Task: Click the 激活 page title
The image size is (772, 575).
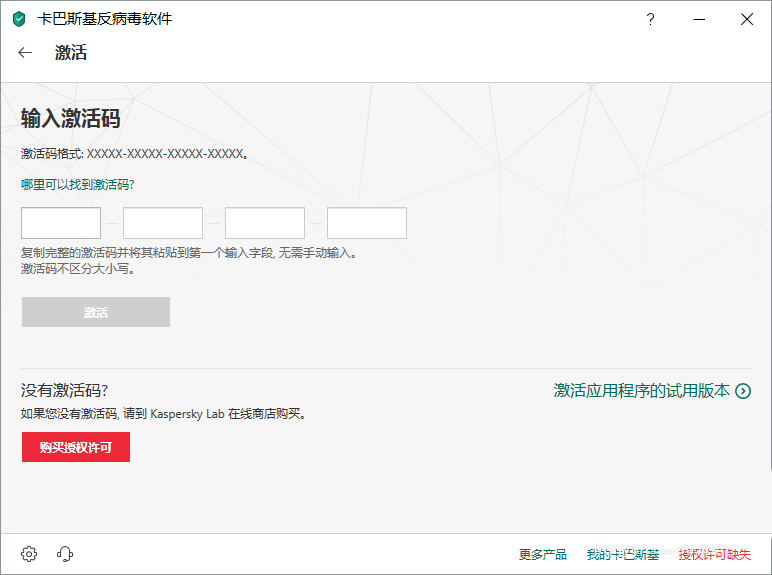Action: [71, 53]
